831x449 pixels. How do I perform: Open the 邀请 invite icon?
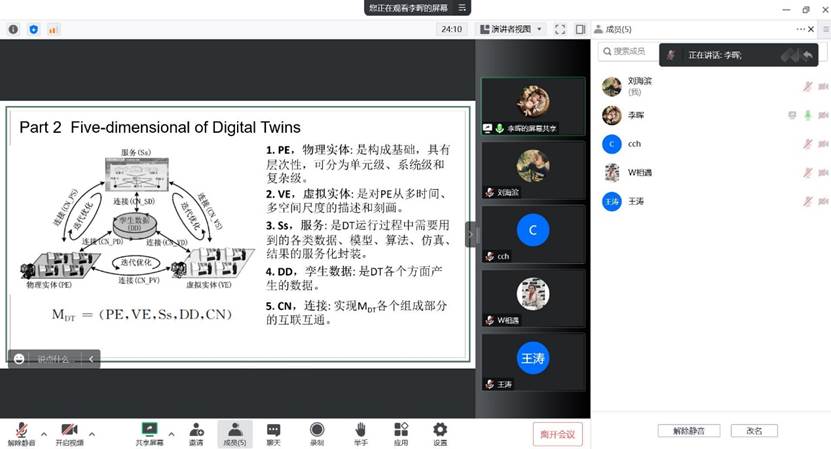click(196, 432)
